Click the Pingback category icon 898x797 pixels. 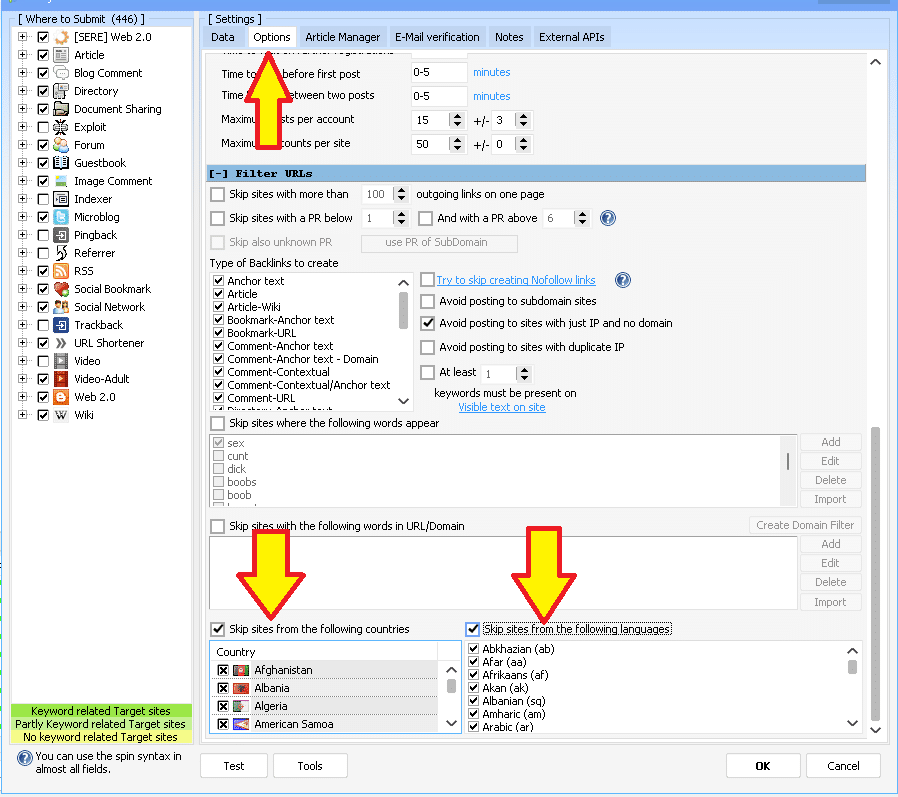coord(61,235)
